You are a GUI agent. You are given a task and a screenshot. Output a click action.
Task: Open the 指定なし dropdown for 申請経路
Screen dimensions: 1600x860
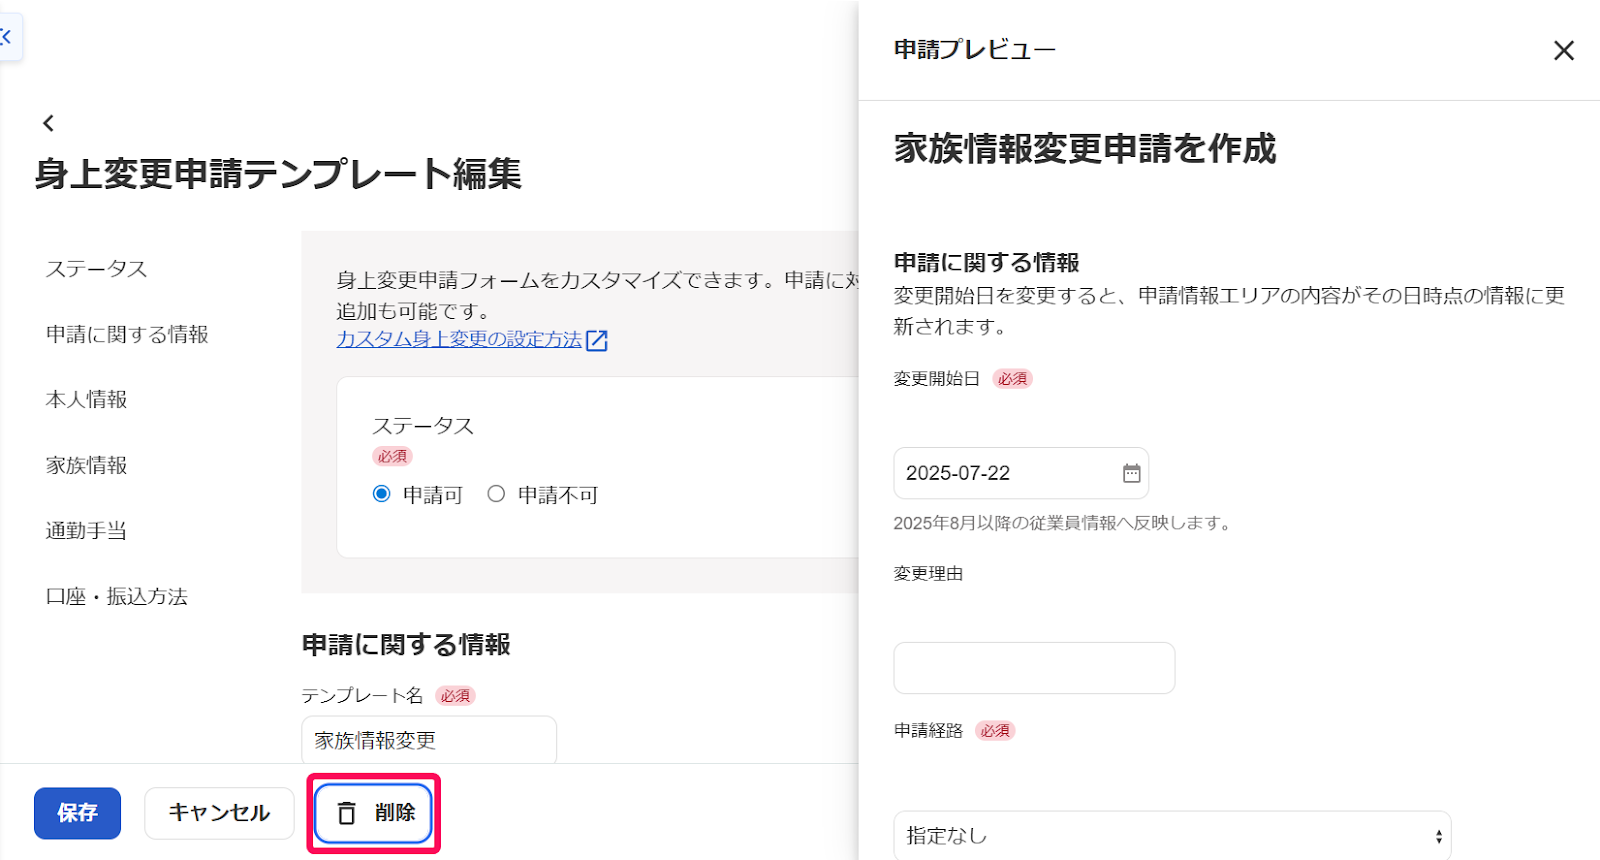(1172, 836)
